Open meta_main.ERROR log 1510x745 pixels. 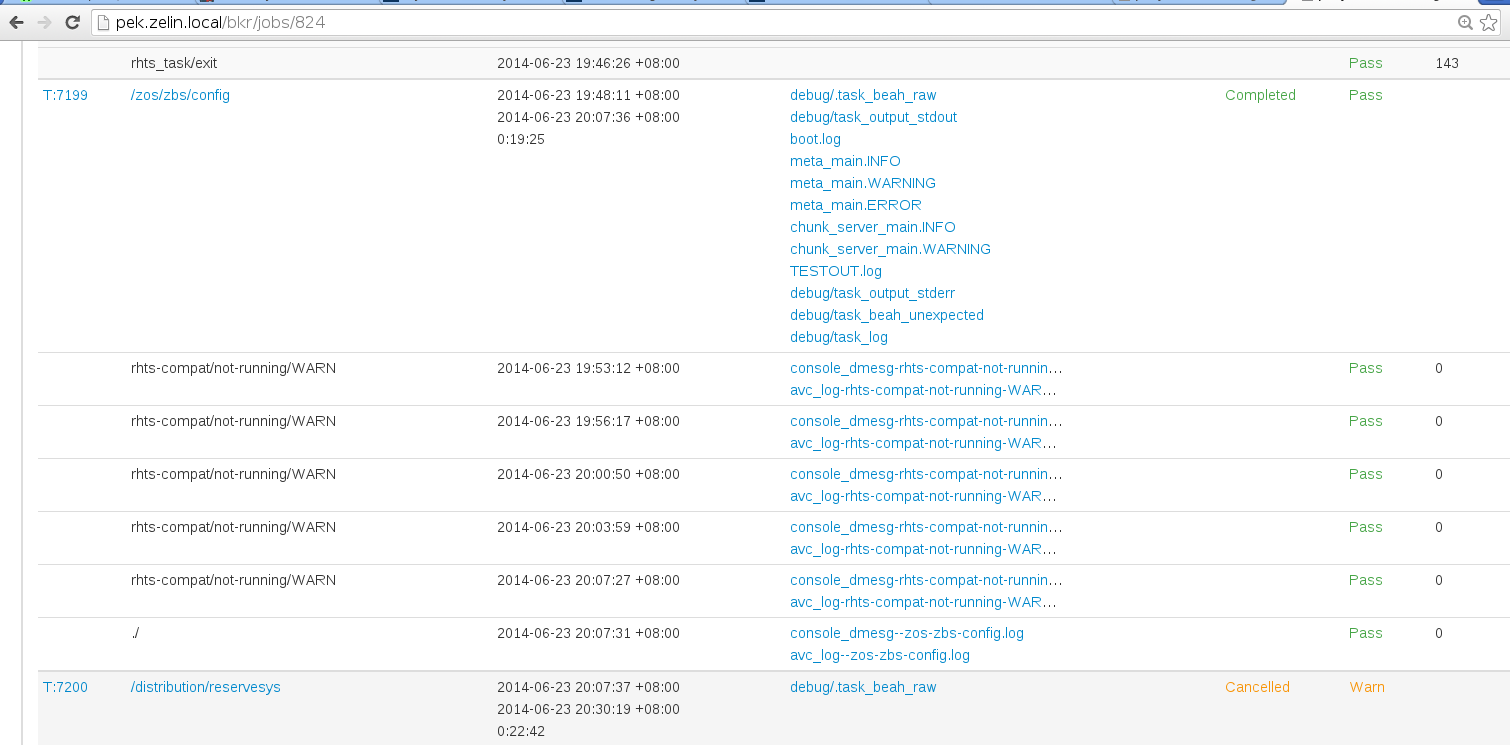[856, 205]
